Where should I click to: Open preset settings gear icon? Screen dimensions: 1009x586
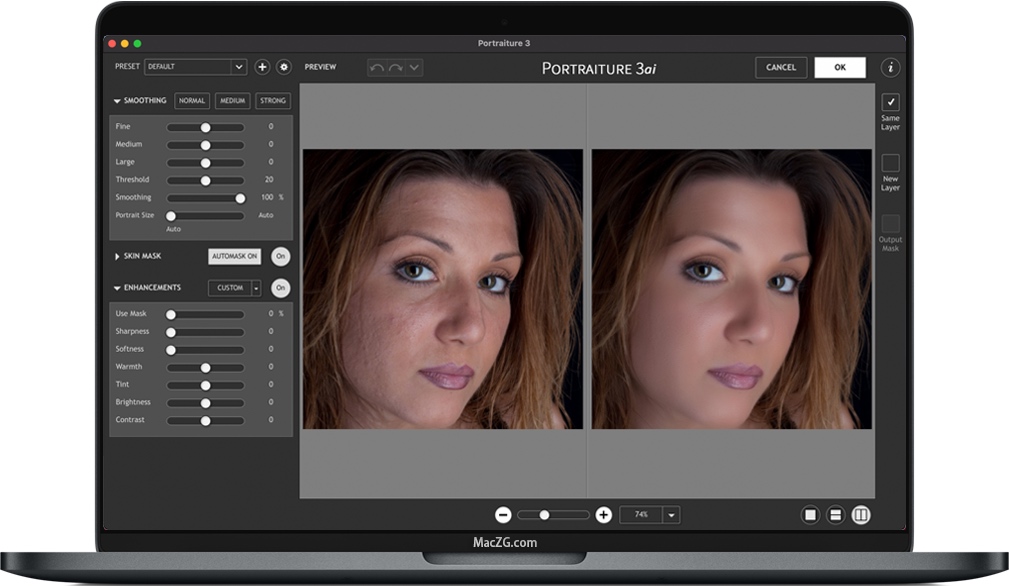(284, 67)
